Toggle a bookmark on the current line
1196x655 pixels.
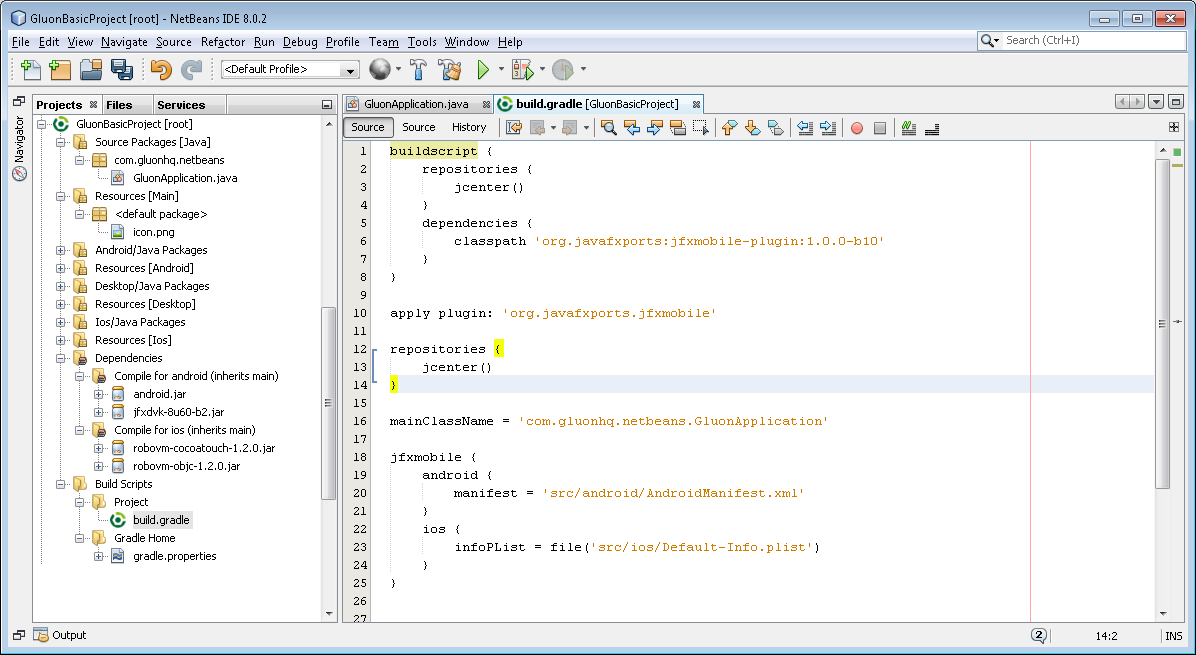click(x=776, y=127)
